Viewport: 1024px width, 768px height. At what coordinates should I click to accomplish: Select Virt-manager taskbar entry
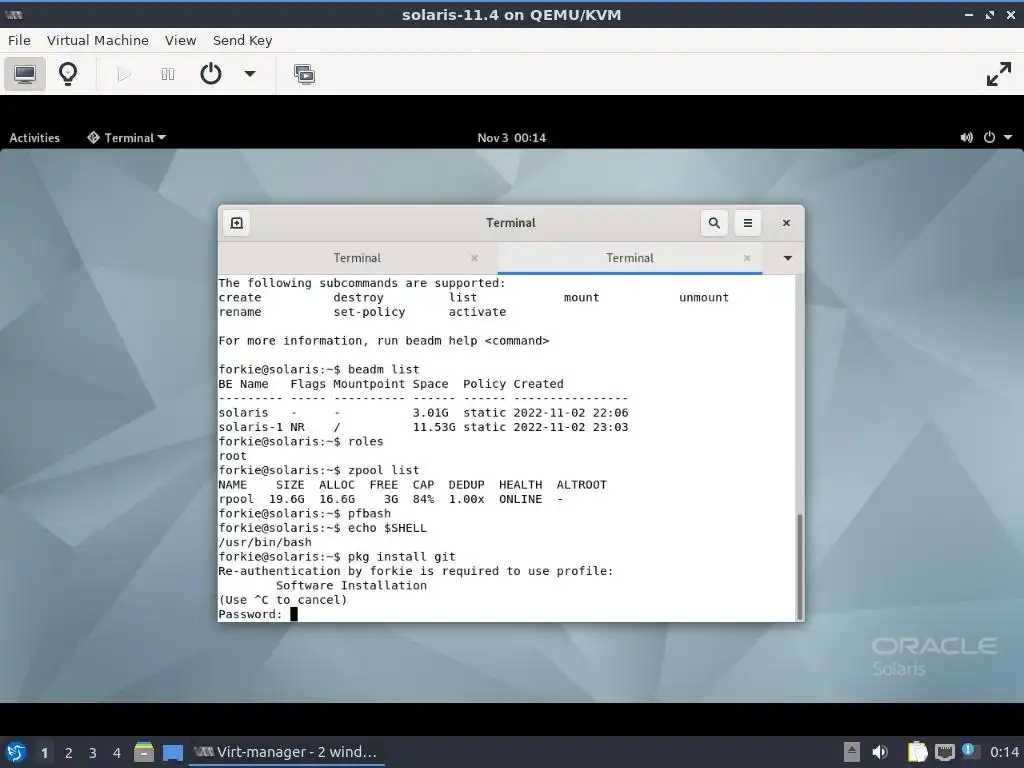(x=286, y=752)
